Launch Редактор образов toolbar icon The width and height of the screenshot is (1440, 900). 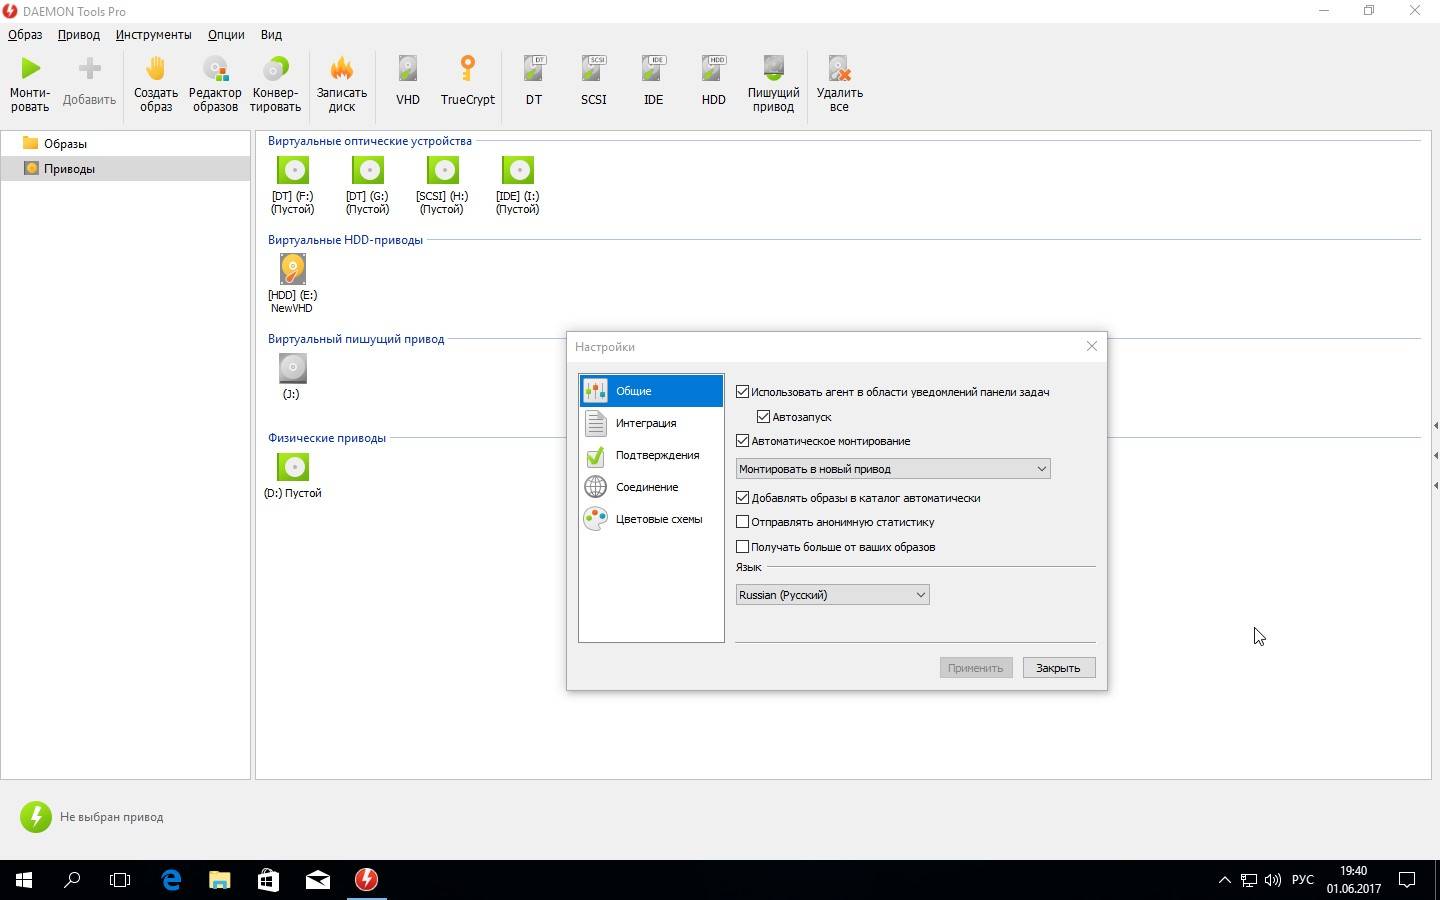(215, 69)
